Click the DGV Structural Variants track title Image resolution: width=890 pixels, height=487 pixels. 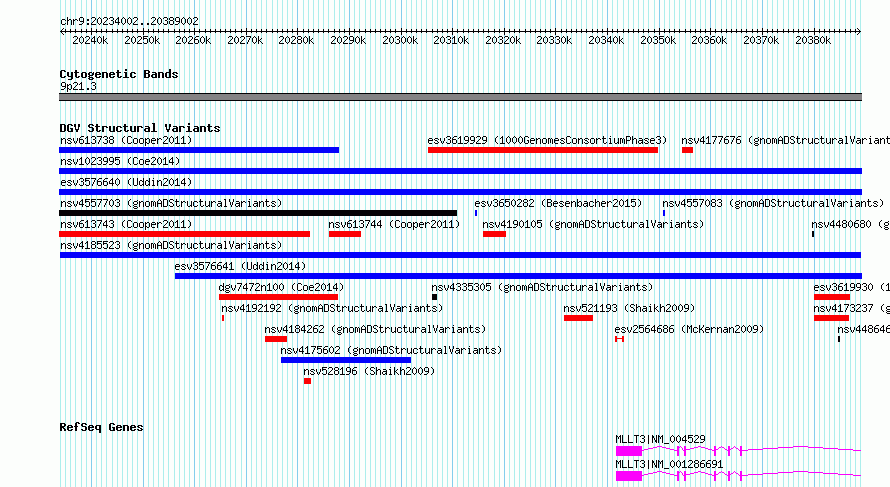point(140,128)
